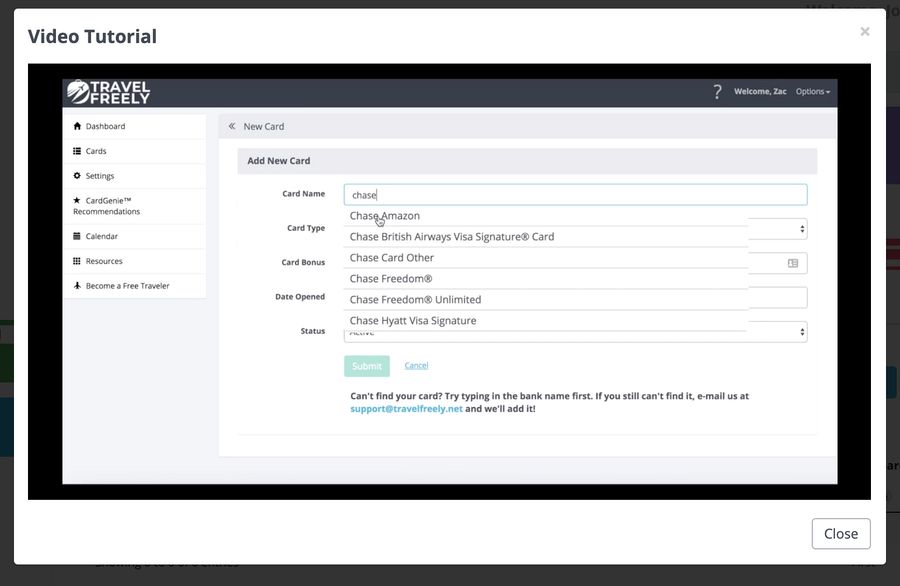Select Chase Card Other suggestion

click(x=546, y=258)
